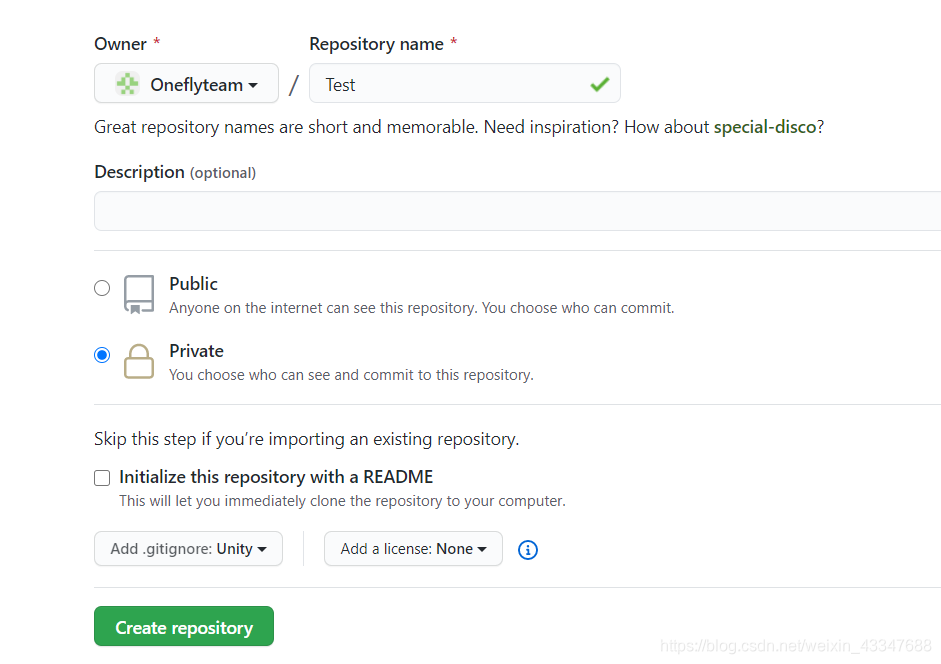The height and width of the screenshot is (664, 941).
Task: Expand the Add .gitignore Unity dropdown
Action: [188, 549]
